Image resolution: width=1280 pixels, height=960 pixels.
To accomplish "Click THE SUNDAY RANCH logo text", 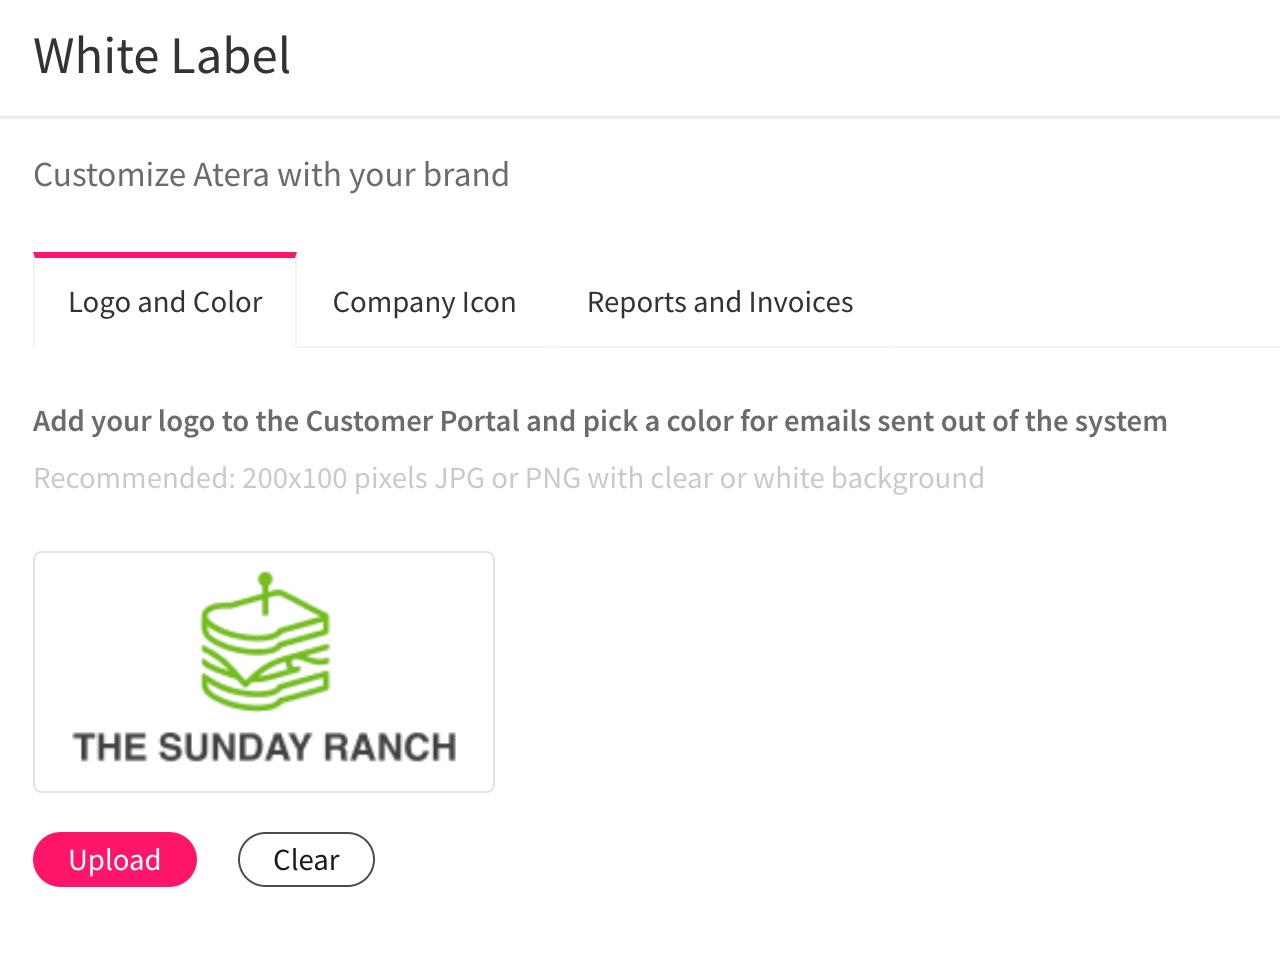I will [x=265, y=747].
